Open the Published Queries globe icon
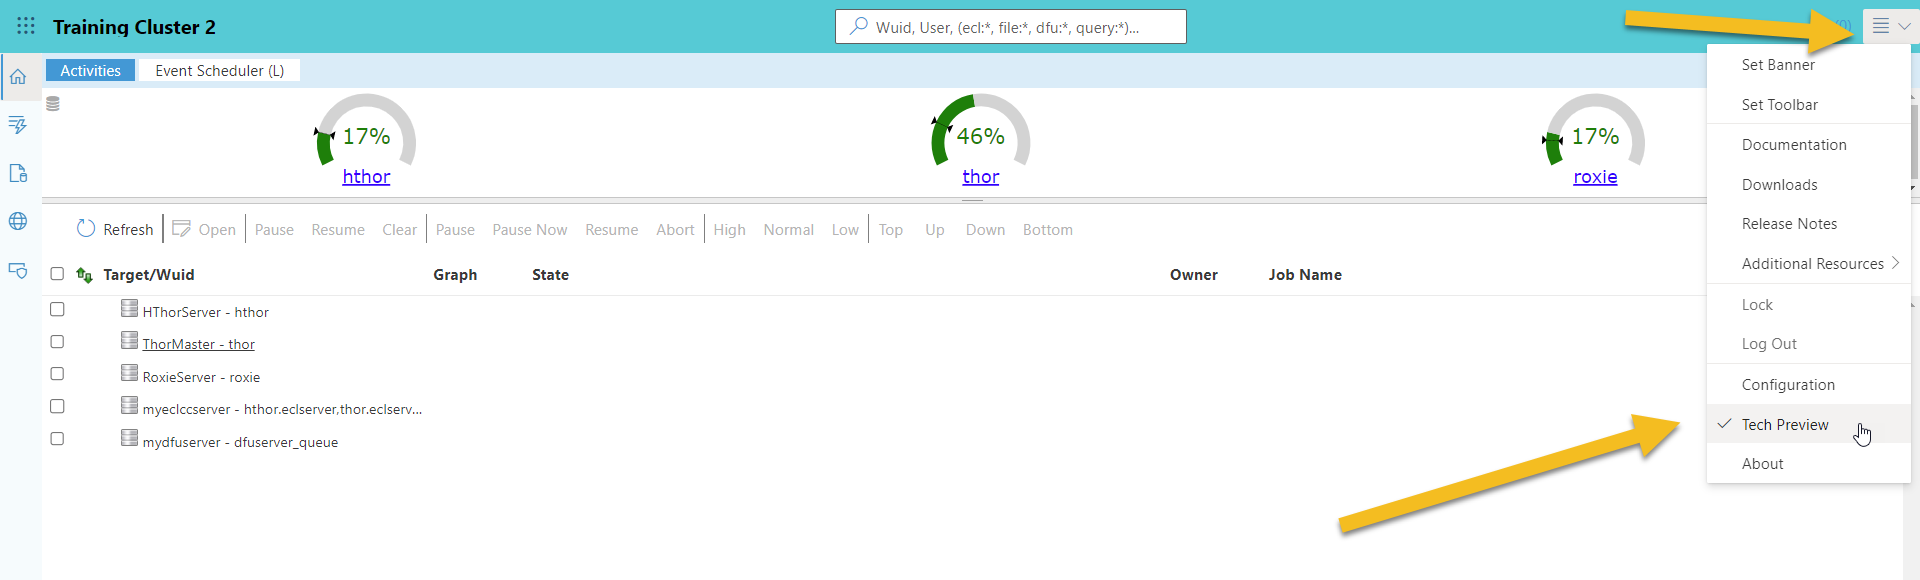This screenshot has width=1920, height=580. point(18,221)
